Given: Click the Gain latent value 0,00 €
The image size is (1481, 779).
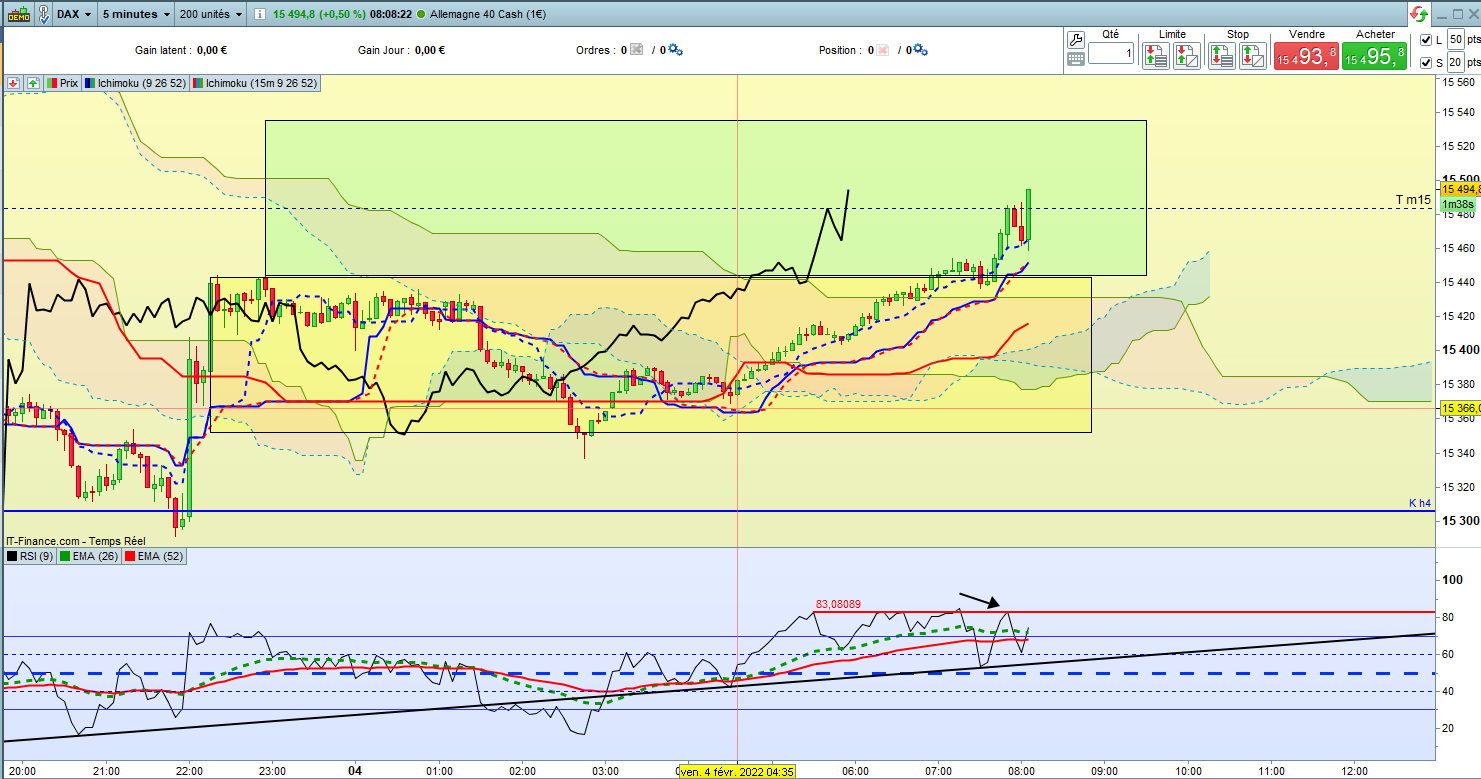Looking at the screenshot, I should (212, 50).
